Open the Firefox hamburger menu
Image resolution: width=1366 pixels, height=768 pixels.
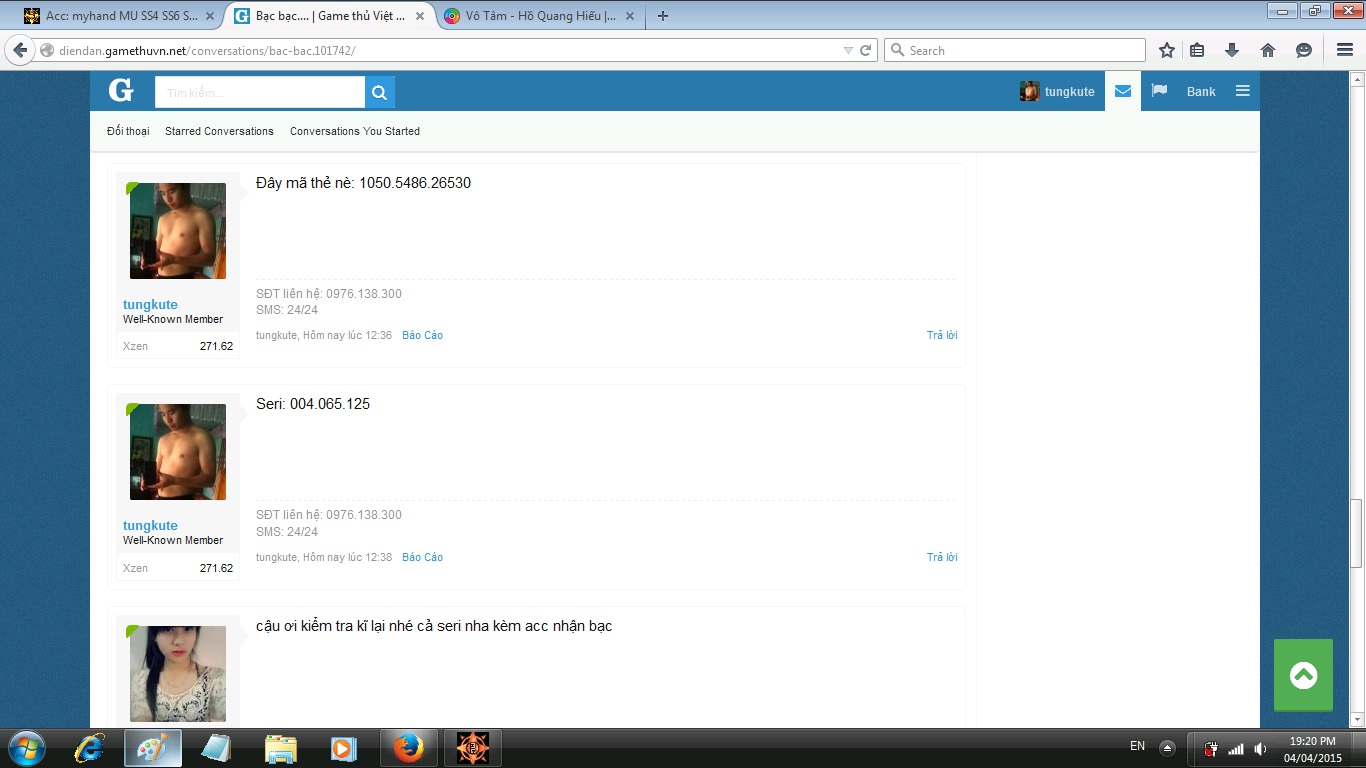(x=1345, y=50)
